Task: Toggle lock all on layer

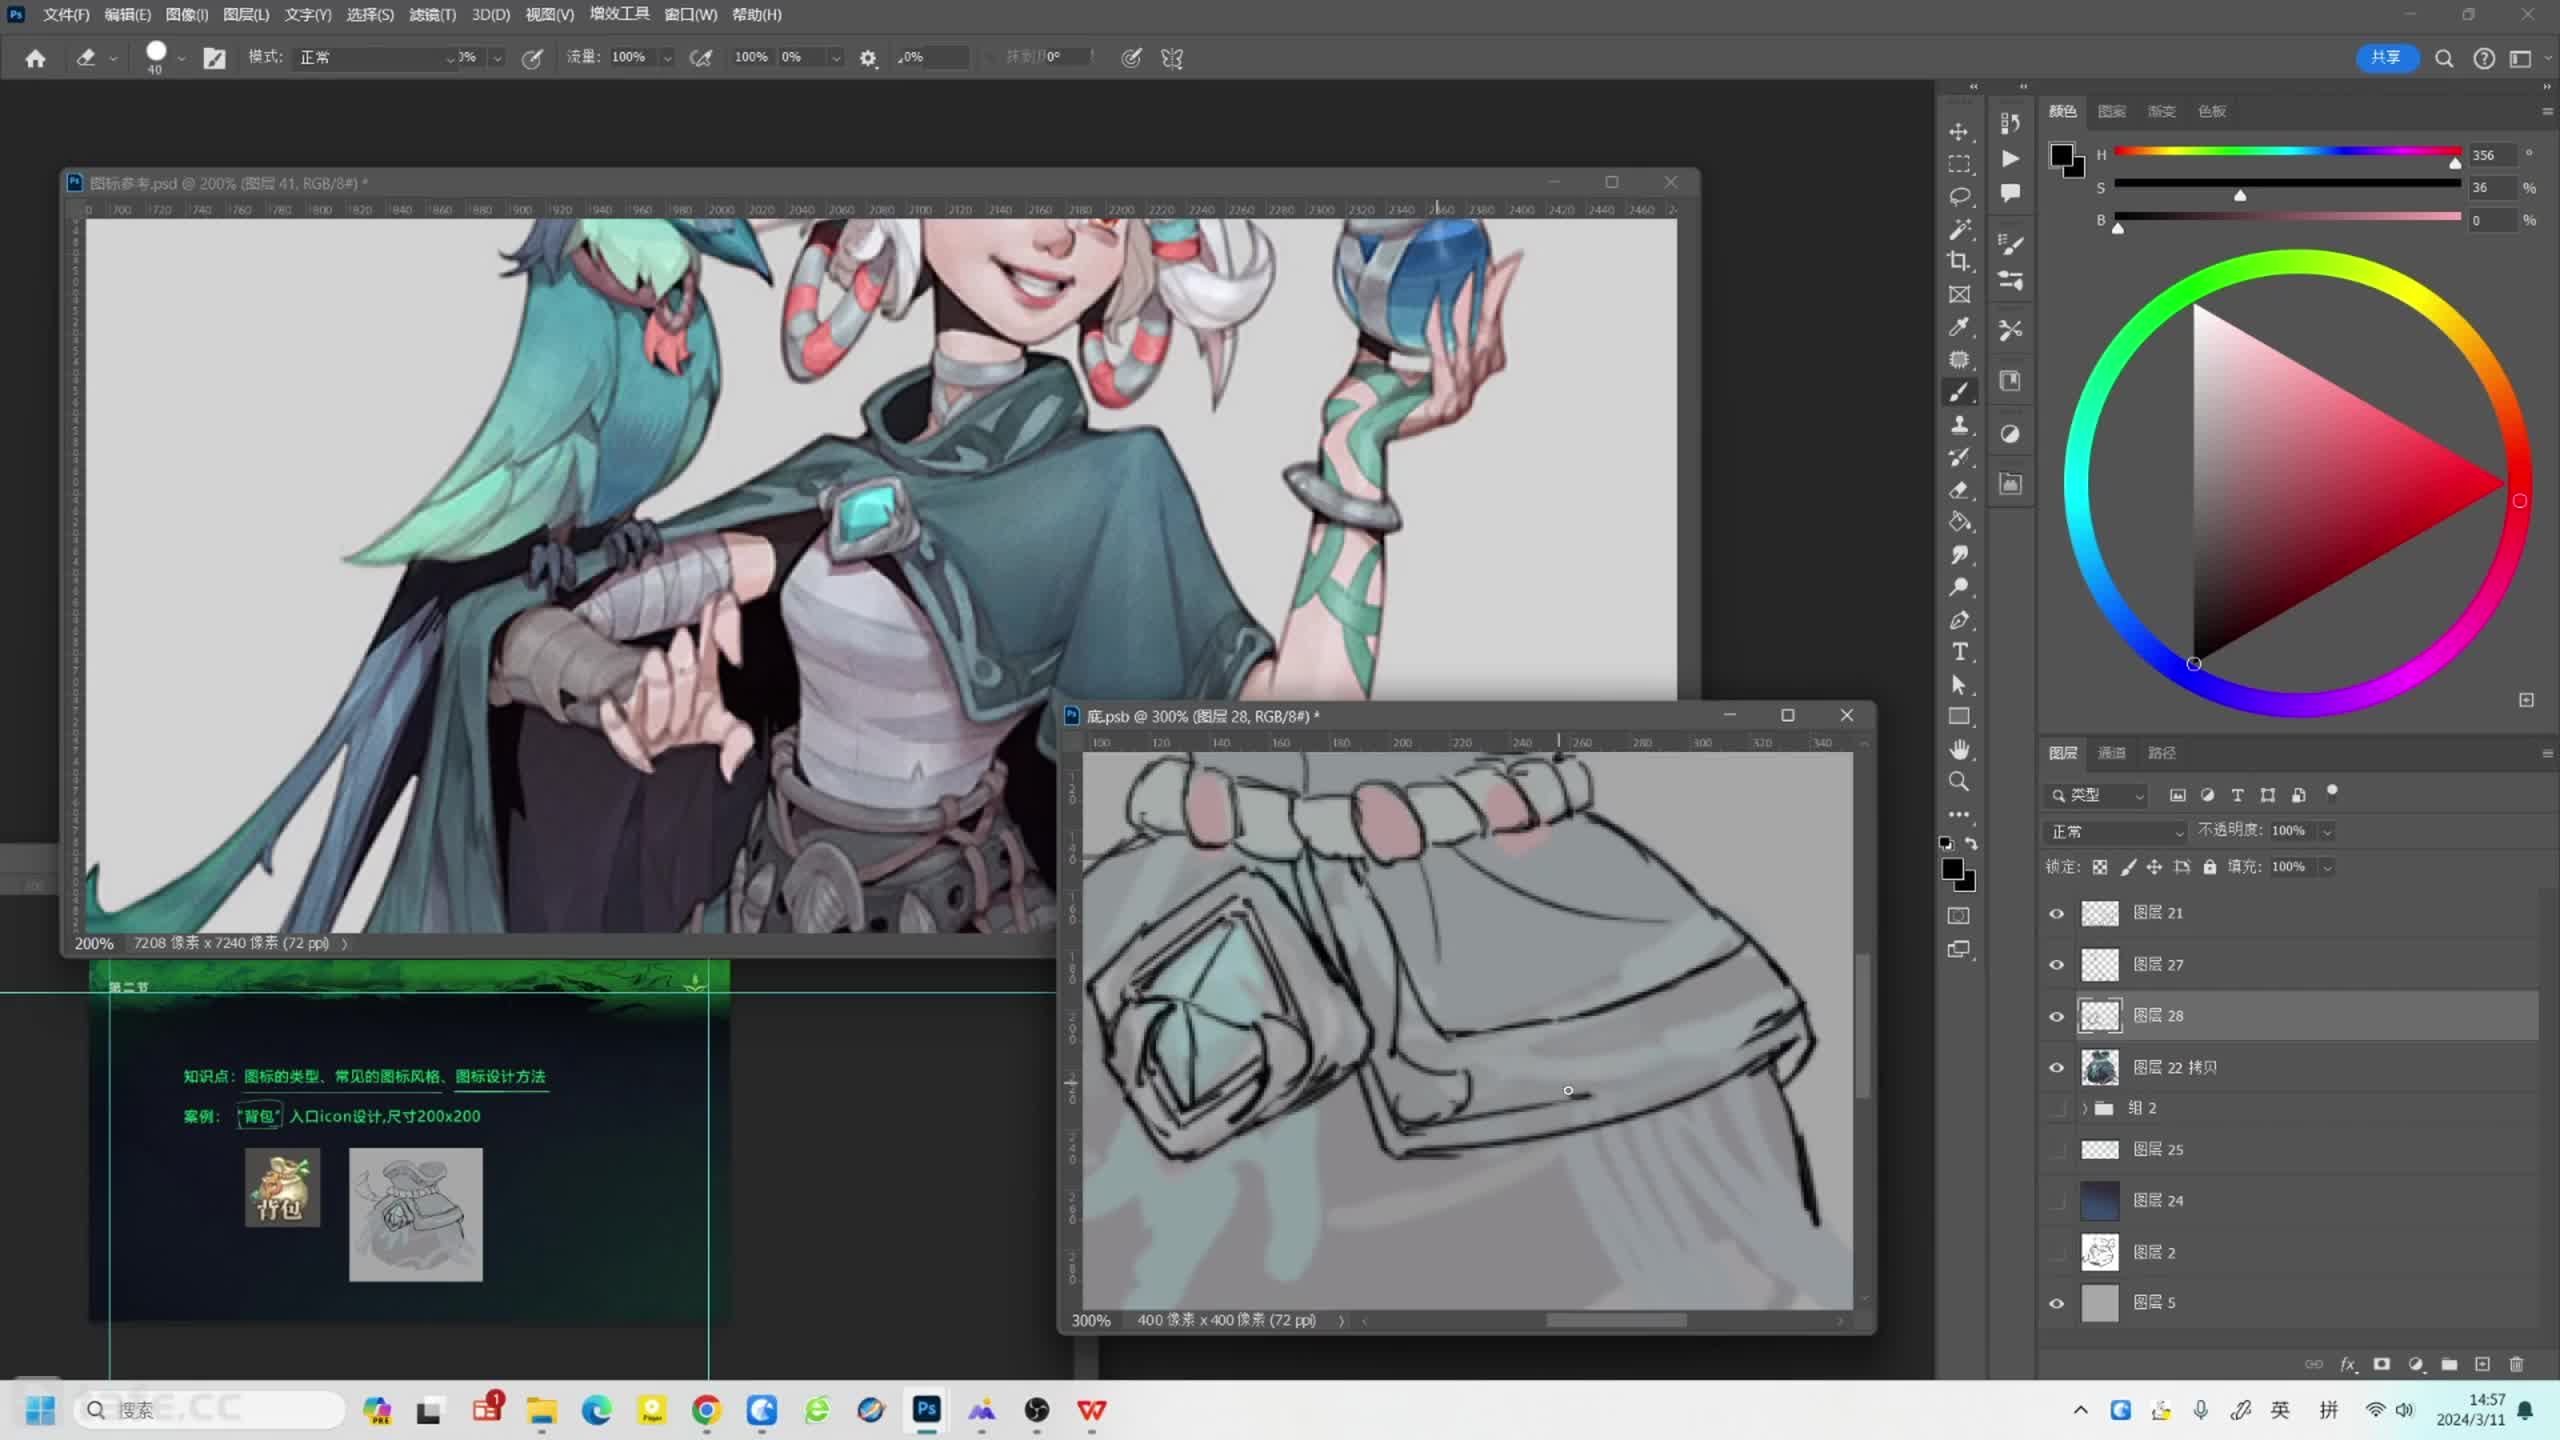Action: [2210, 867]
